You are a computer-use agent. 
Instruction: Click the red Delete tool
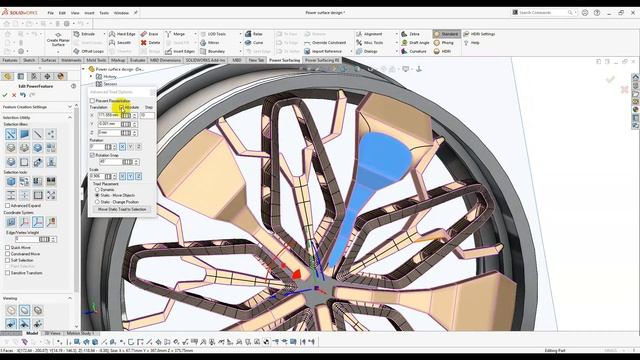point(150,42)
